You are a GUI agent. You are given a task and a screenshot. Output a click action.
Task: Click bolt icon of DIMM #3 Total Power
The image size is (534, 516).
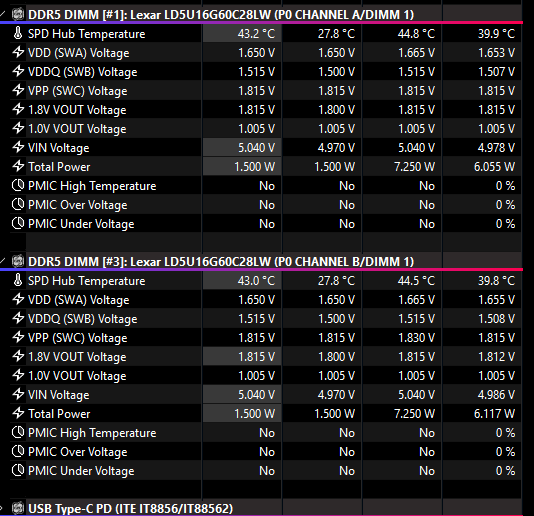18,413
